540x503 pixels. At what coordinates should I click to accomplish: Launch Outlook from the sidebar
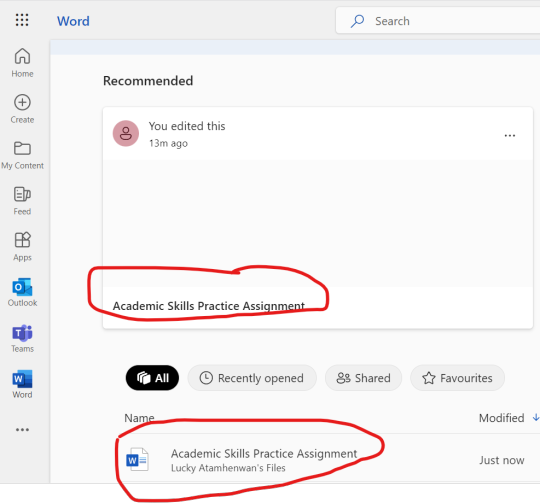click(22, 292)
